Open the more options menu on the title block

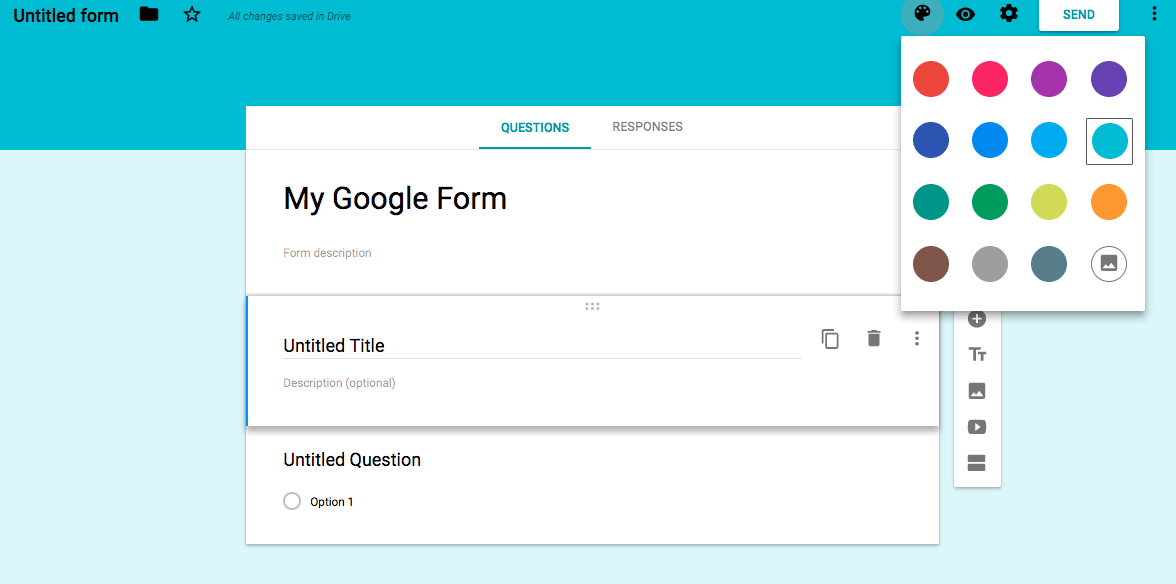[x=916, y=338]
